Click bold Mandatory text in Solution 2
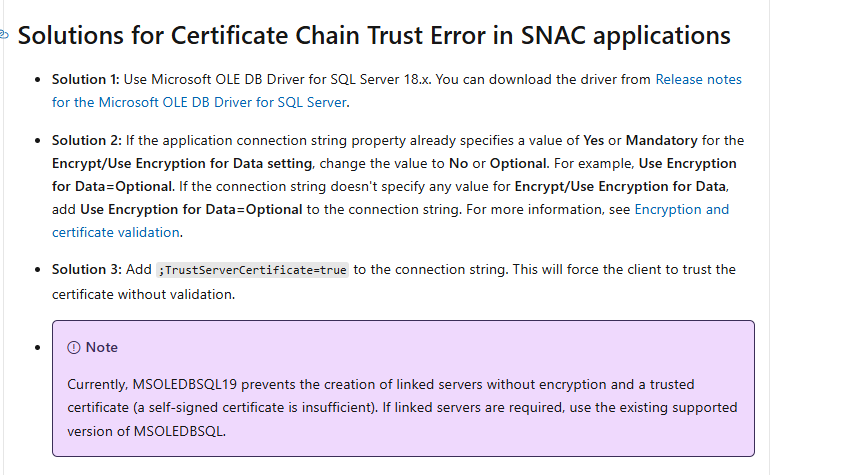 coord(661,141)
